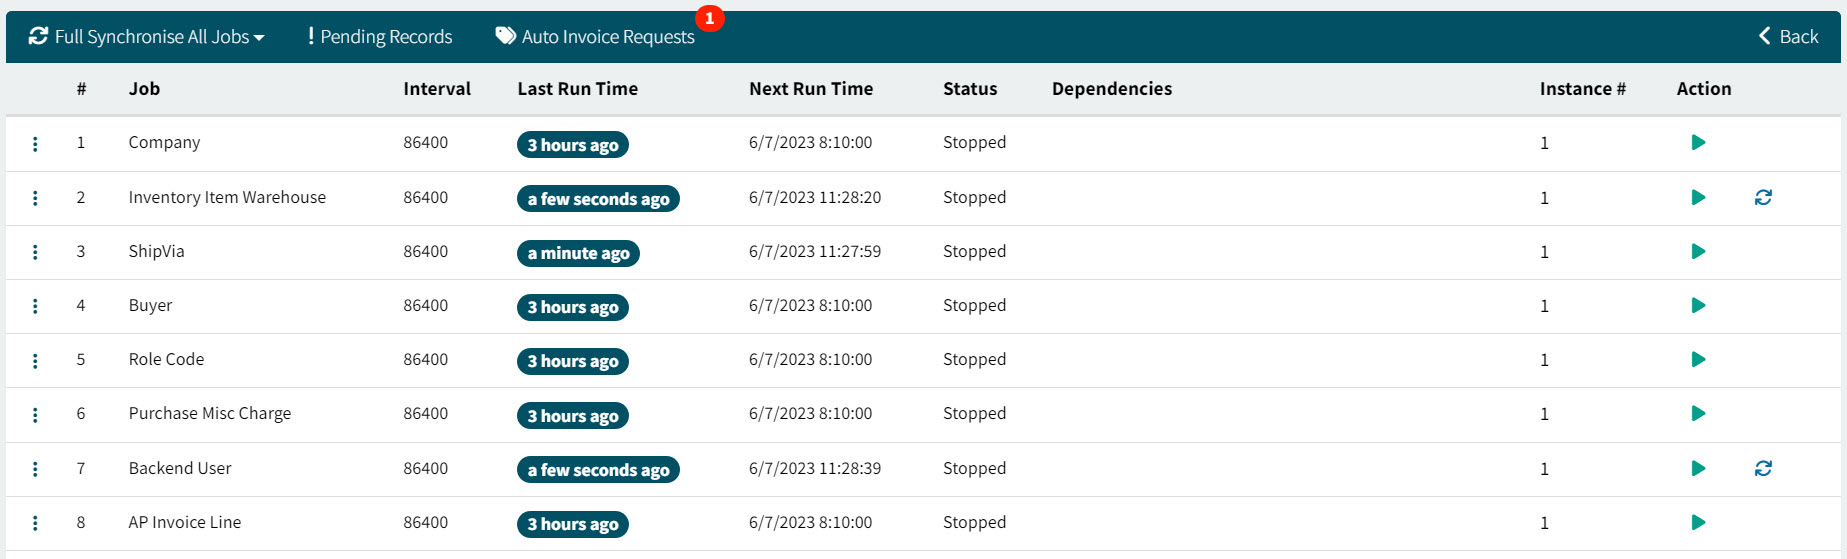The image size is (1847, 559).
Task: Run the Company job with play icon
Action: [x=1698, y=143]
